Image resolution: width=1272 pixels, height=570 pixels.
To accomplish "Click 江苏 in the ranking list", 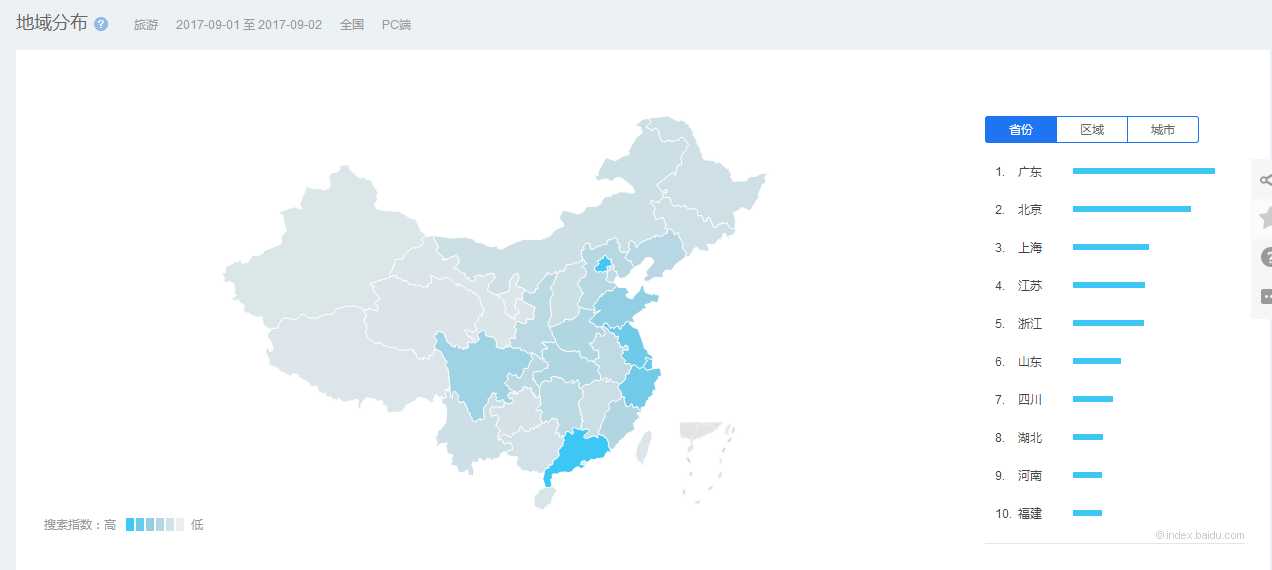I will (x=1030, y=286).
